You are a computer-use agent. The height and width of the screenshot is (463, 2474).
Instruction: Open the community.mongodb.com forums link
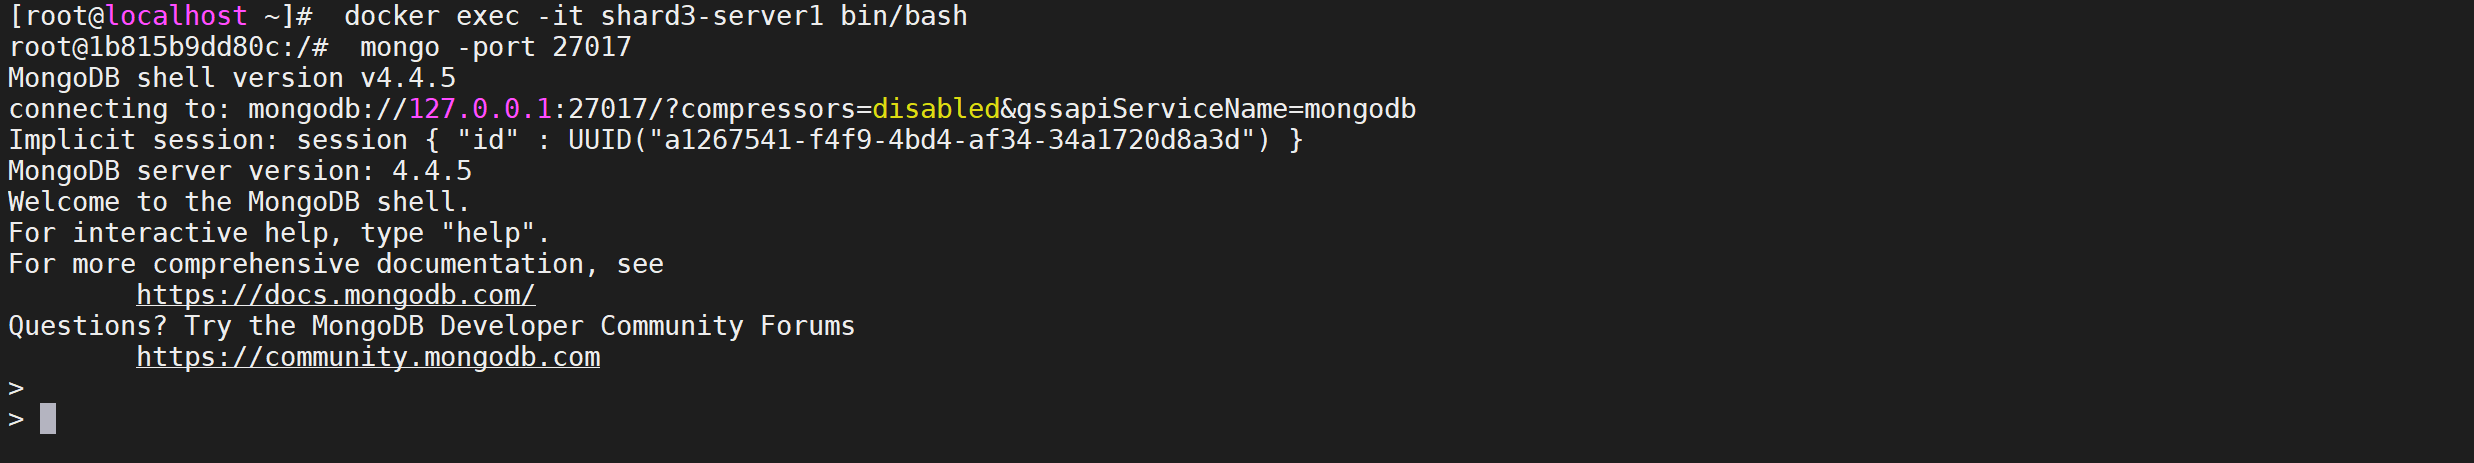point(367,357)
